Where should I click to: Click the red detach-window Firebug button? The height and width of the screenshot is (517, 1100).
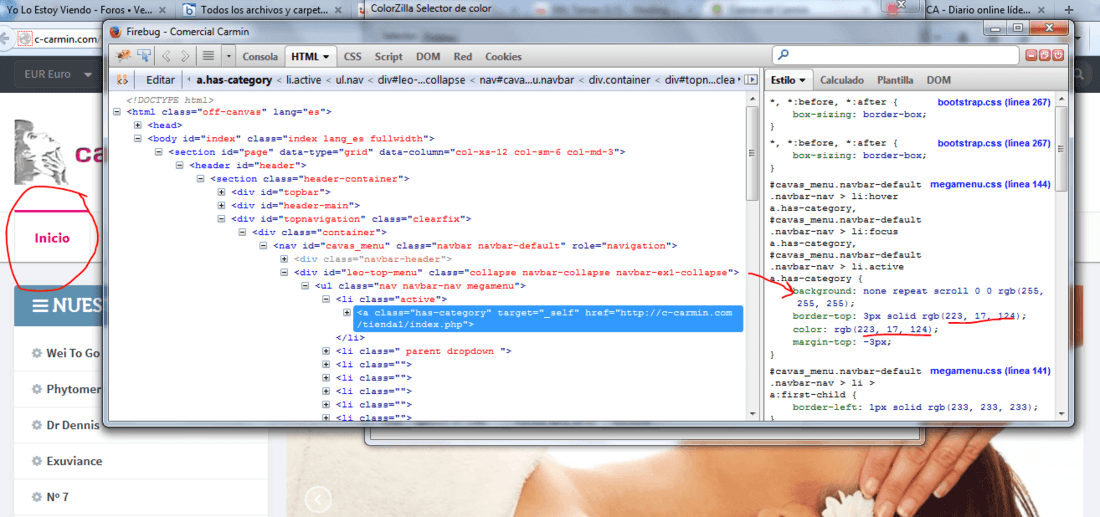tap(1045, 55)
